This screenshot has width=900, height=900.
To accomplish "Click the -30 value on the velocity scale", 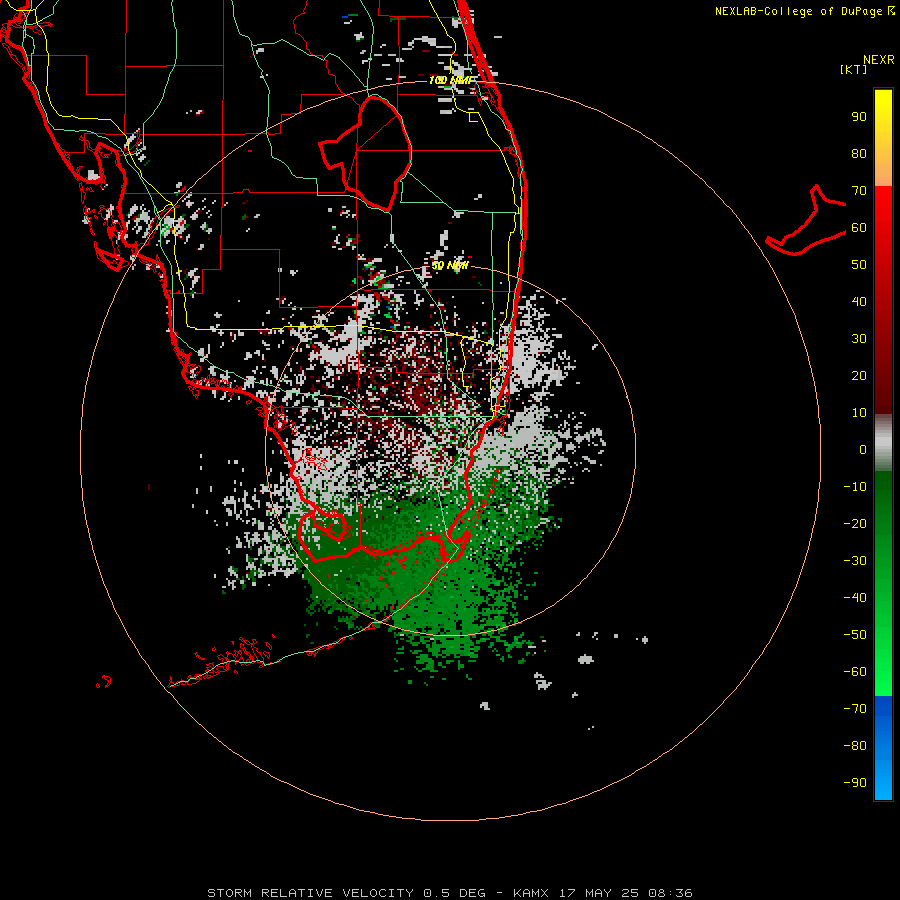I will pyautogui.click(x=855, y=561).
